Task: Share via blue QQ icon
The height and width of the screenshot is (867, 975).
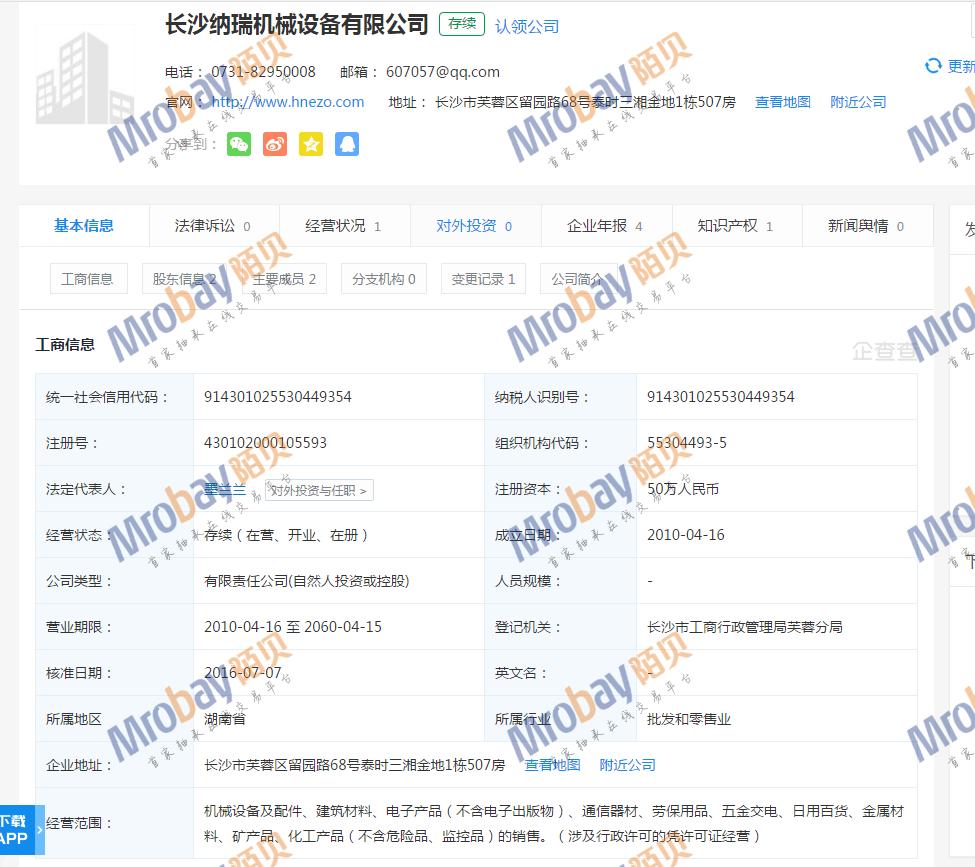Action: (x=347, y=144)
